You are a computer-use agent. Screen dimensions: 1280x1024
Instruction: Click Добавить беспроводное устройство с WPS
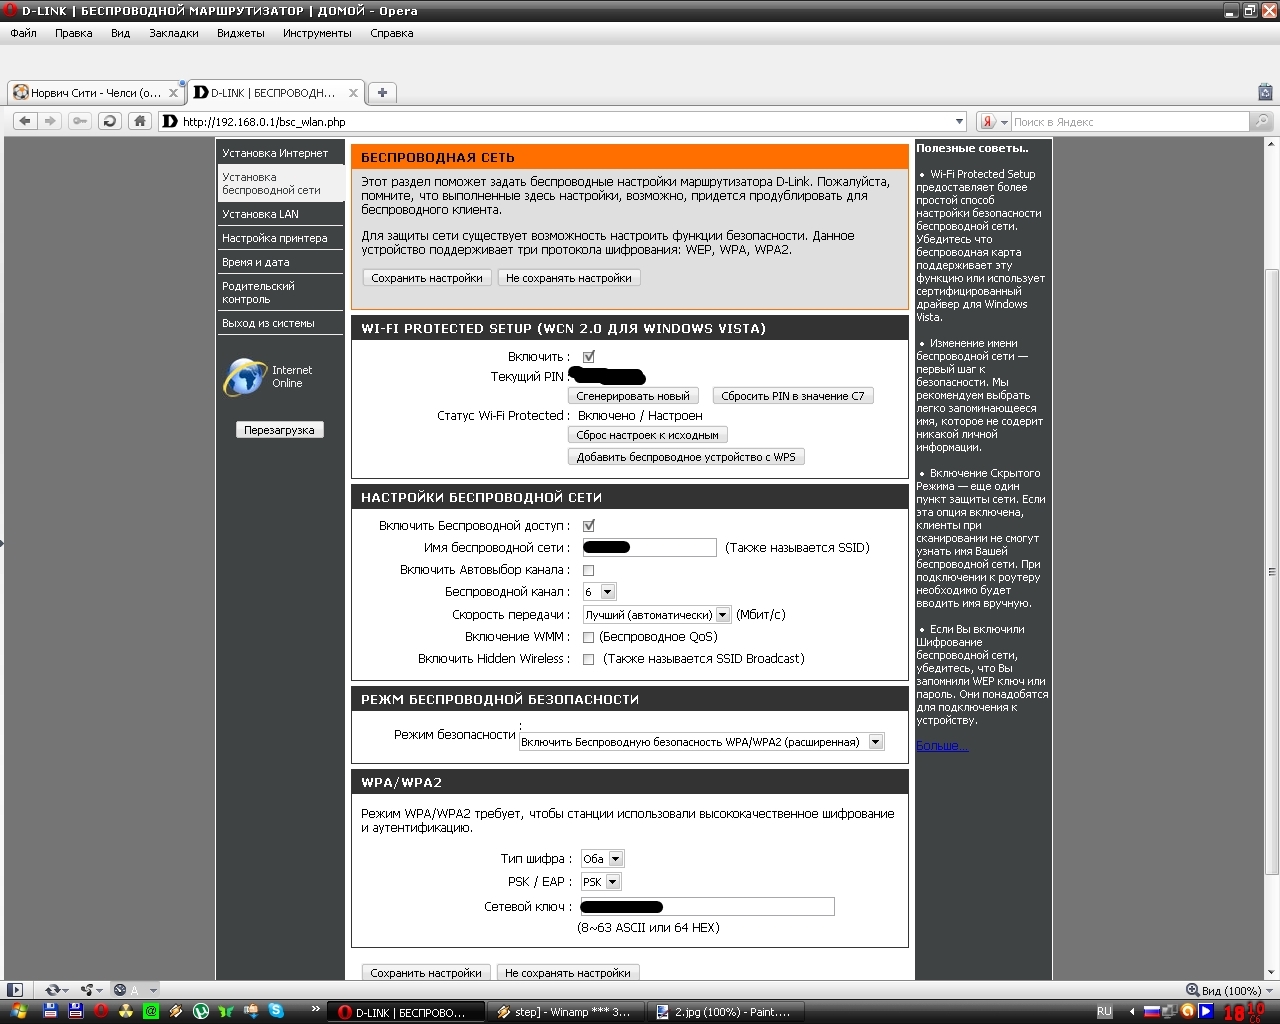point(686,457)
